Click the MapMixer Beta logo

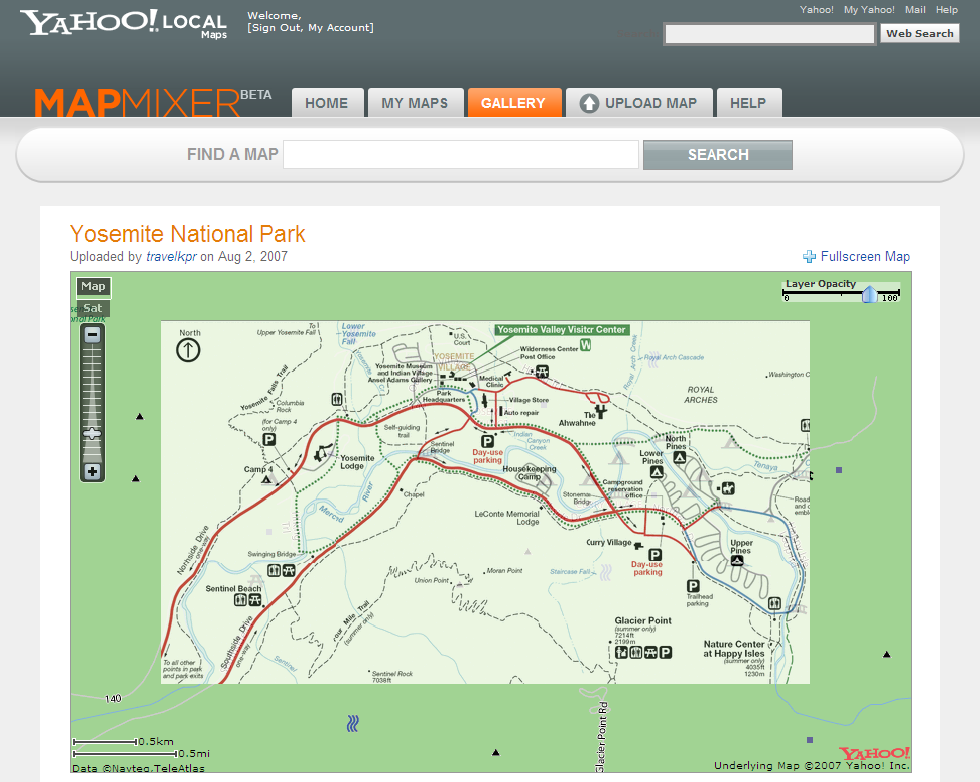tap(152, 102)
